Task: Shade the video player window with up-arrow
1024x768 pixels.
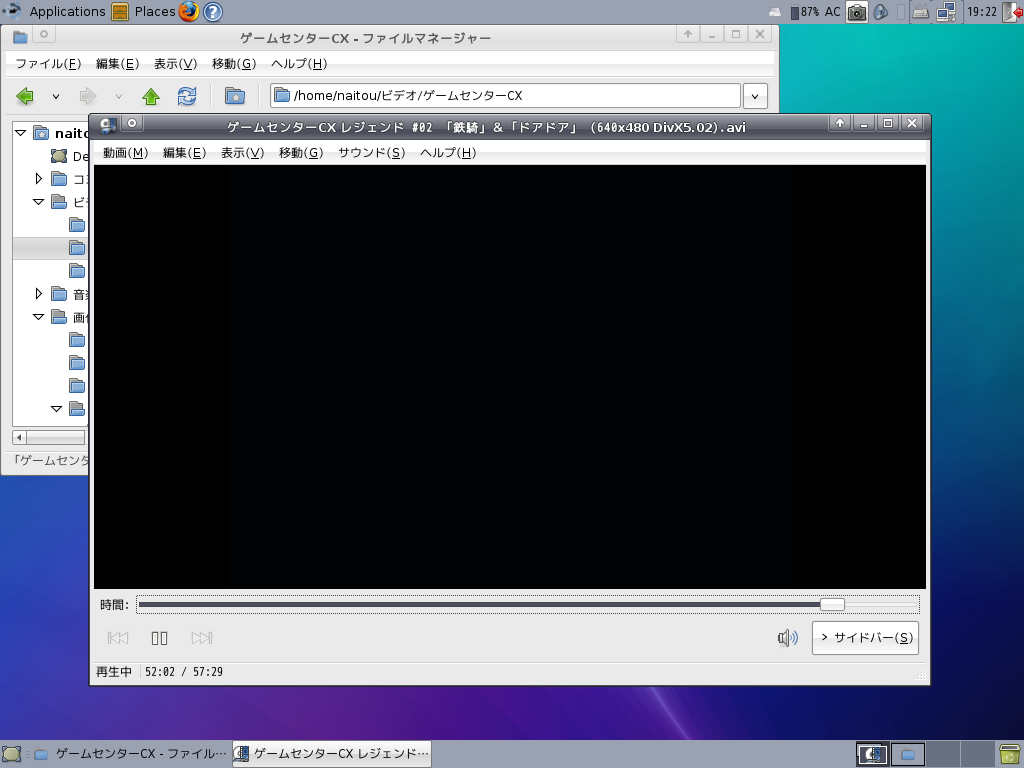Action: click(840, 123)
